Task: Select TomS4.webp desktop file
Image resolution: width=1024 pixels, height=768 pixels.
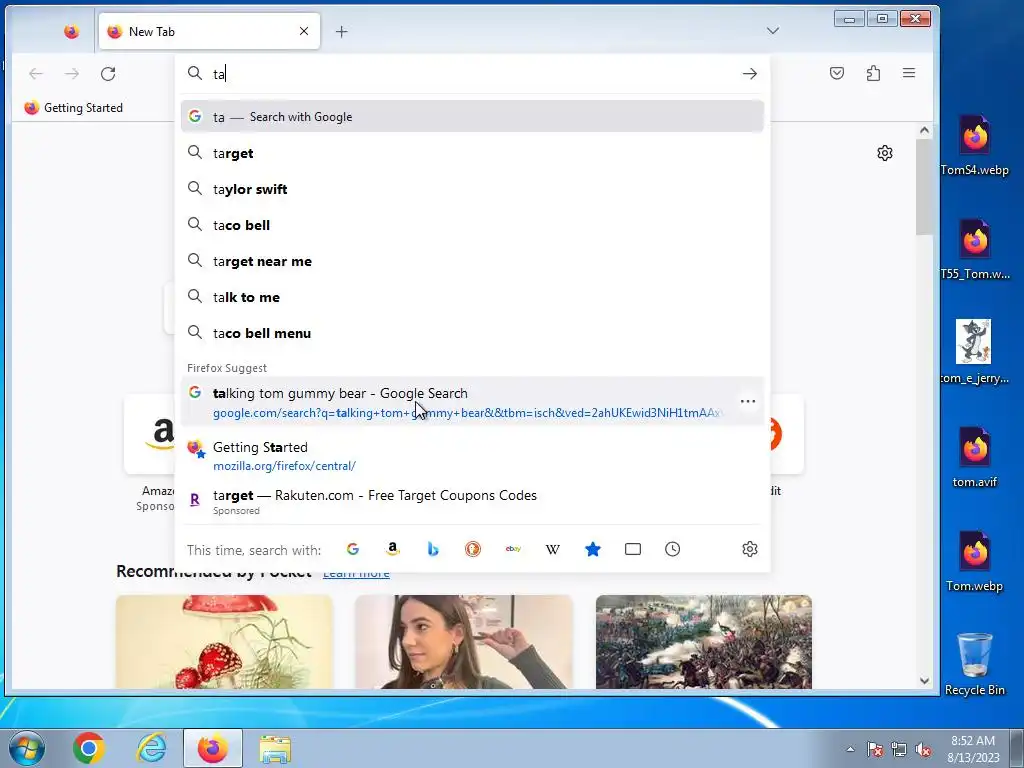Action: point(974,146)
